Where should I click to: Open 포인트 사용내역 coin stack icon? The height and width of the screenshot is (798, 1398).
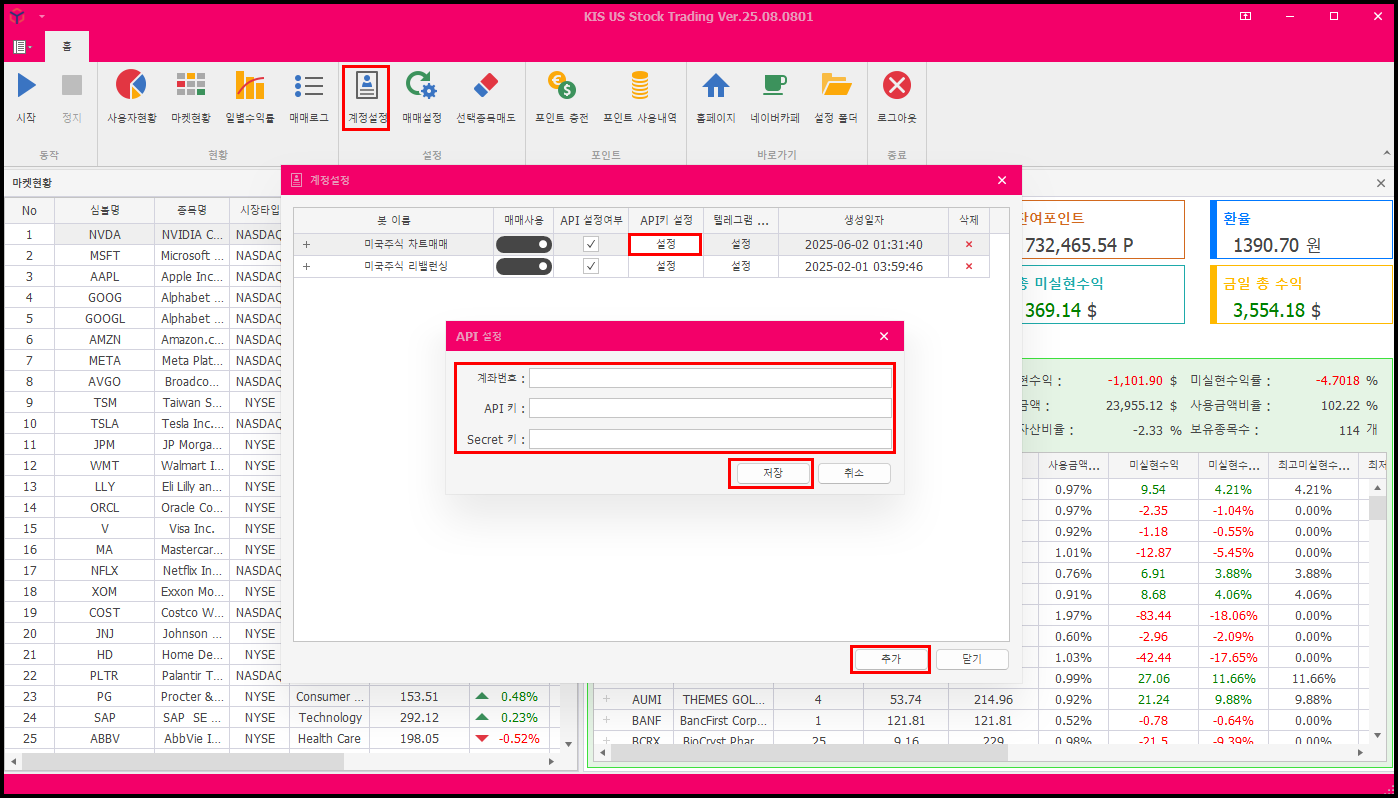point(639,86)
